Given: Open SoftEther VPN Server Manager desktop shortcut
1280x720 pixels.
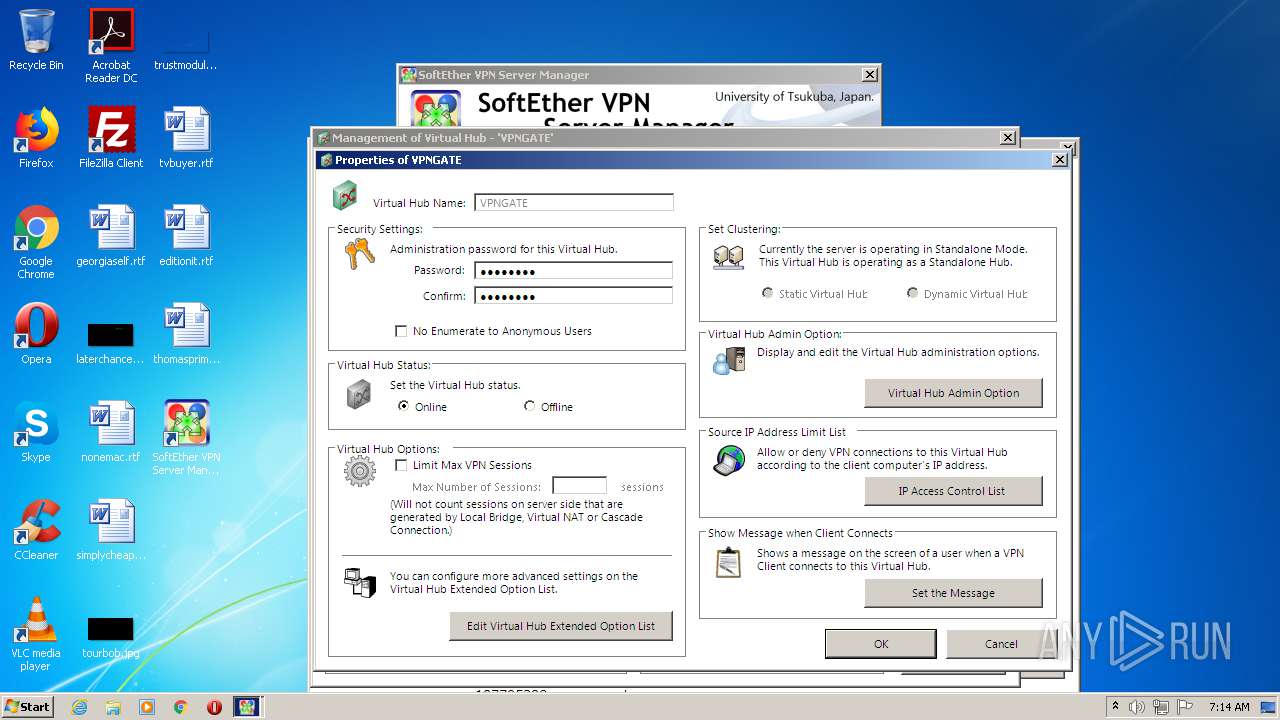Looking at the screenshot, I should pyautogui.click(x=186, y=438).
